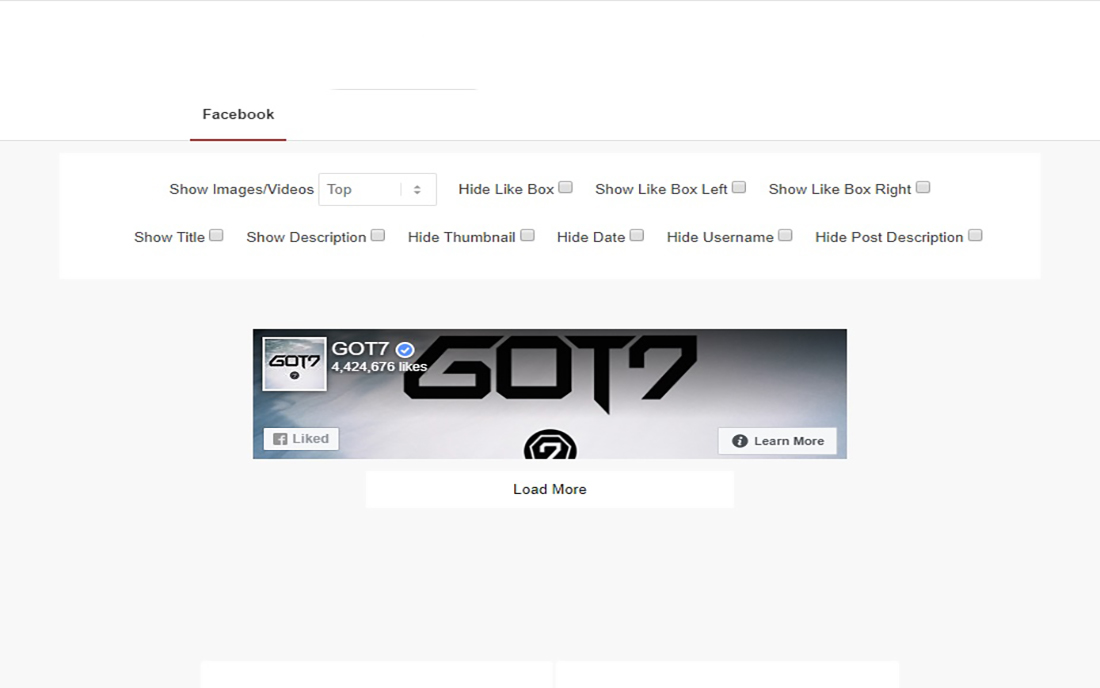Click the blue verified badge icon
The height and width of the screenshot is (688, 1100).
[405, 349]
